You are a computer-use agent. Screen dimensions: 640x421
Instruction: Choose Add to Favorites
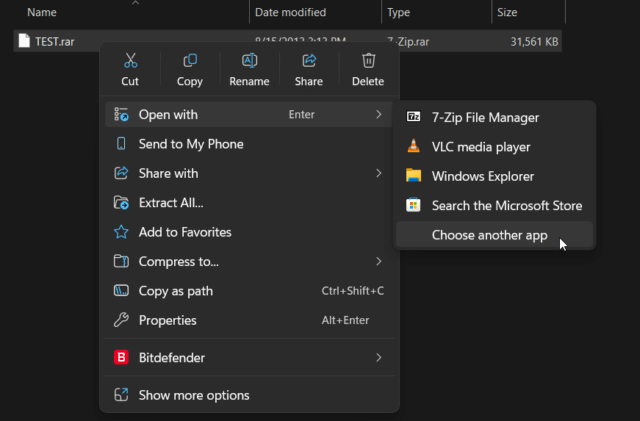(x=248, y=232)
